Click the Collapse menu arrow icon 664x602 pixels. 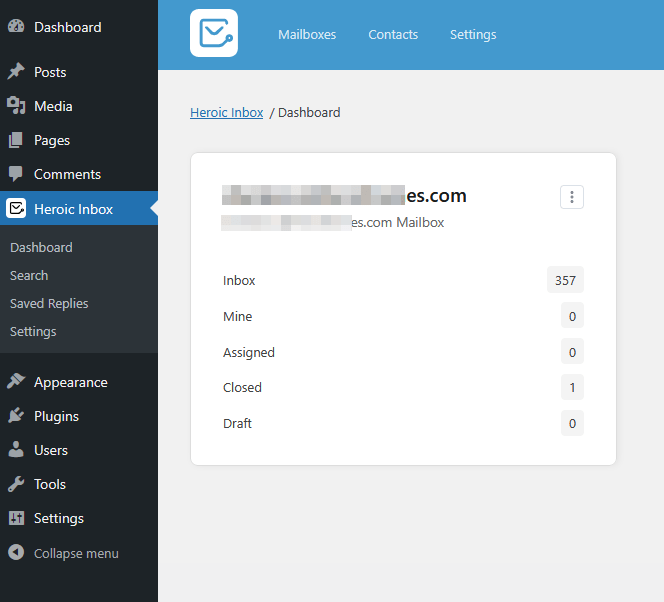tap(16, 552)
